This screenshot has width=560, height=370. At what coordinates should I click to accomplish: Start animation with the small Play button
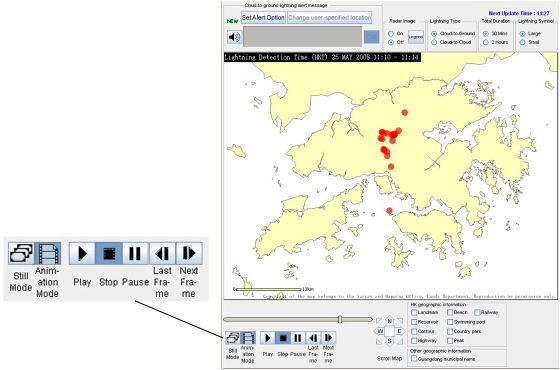point(268,338)
